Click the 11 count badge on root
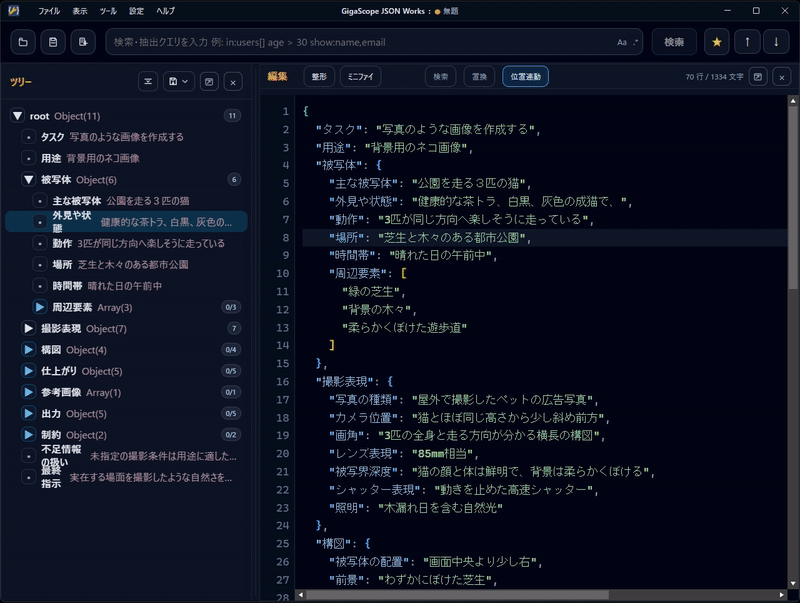Image resolution: width=800 pixels, height=603 pixels. (232, 116)
